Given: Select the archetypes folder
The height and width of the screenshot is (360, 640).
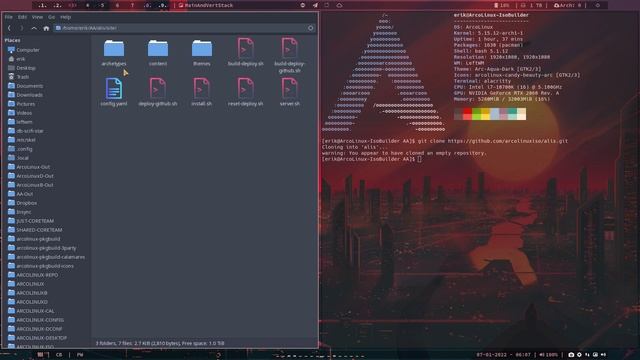Looking at the screenshot, I should [x=114, y=53].
